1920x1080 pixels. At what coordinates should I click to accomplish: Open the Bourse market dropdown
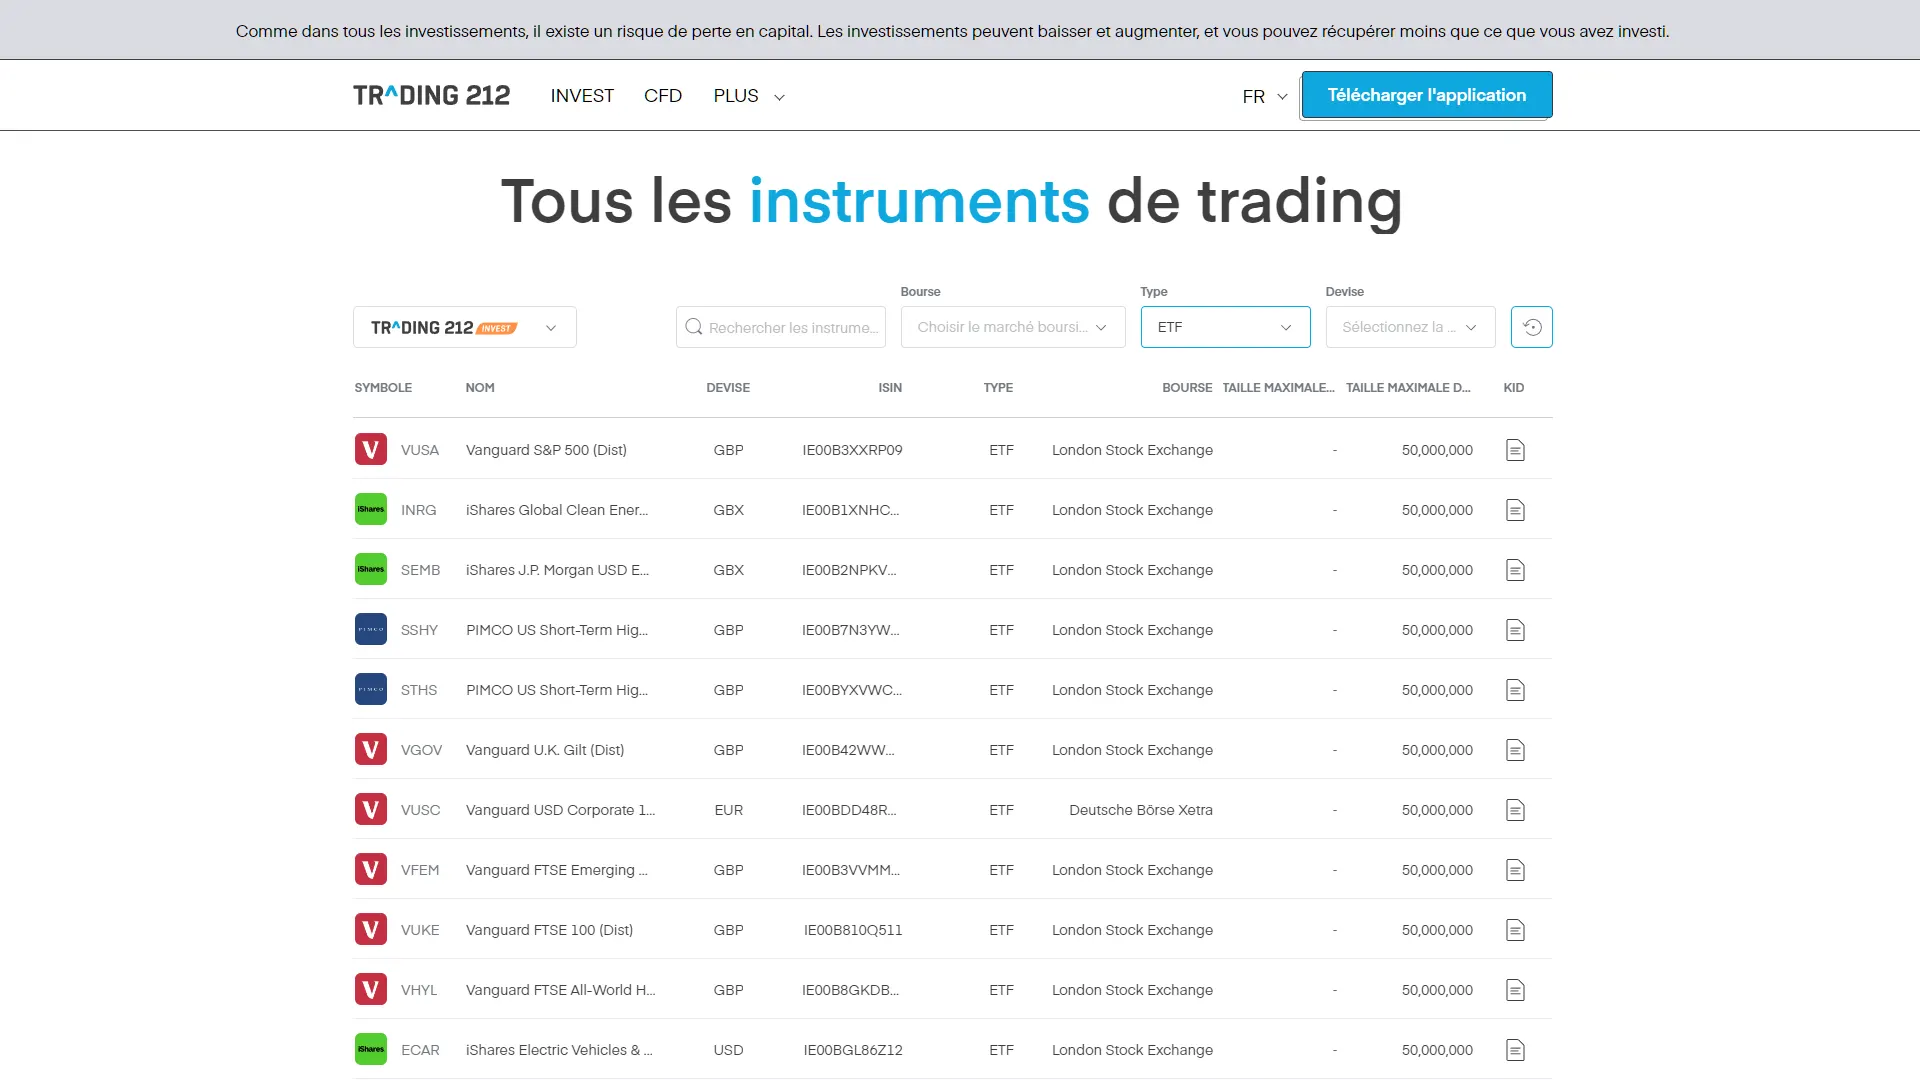point(1013,327)
